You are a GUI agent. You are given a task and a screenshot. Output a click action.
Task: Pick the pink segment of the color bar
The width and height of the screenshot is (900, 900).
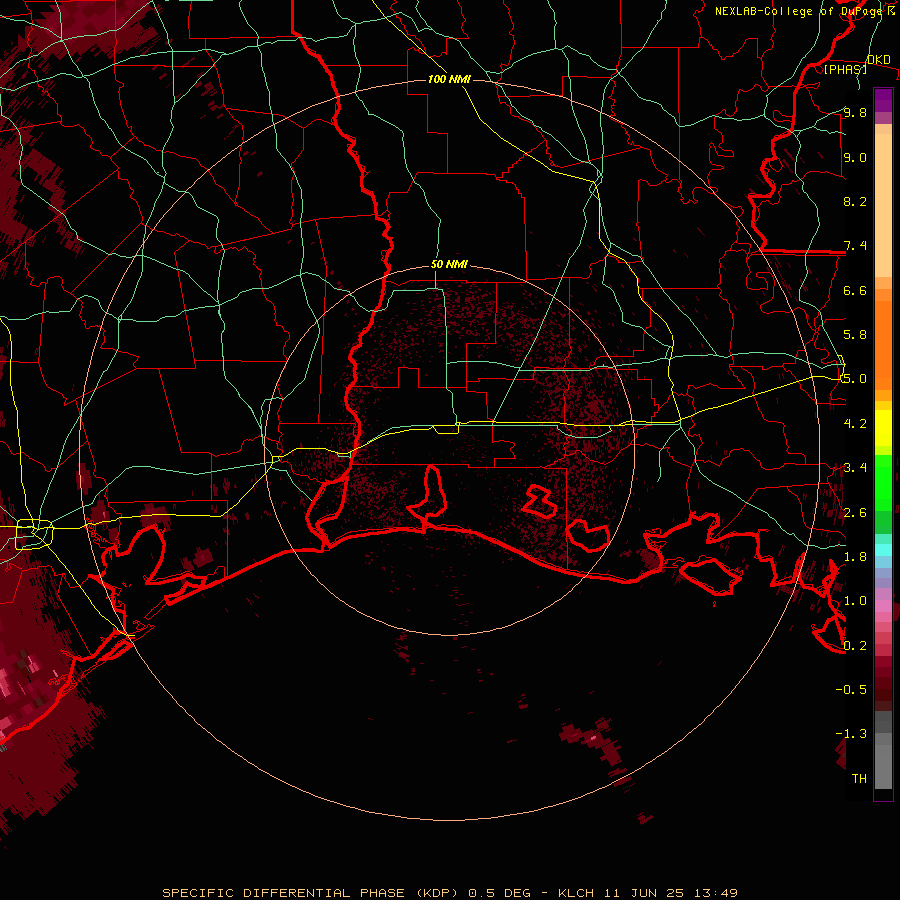(x=883, y=606)
